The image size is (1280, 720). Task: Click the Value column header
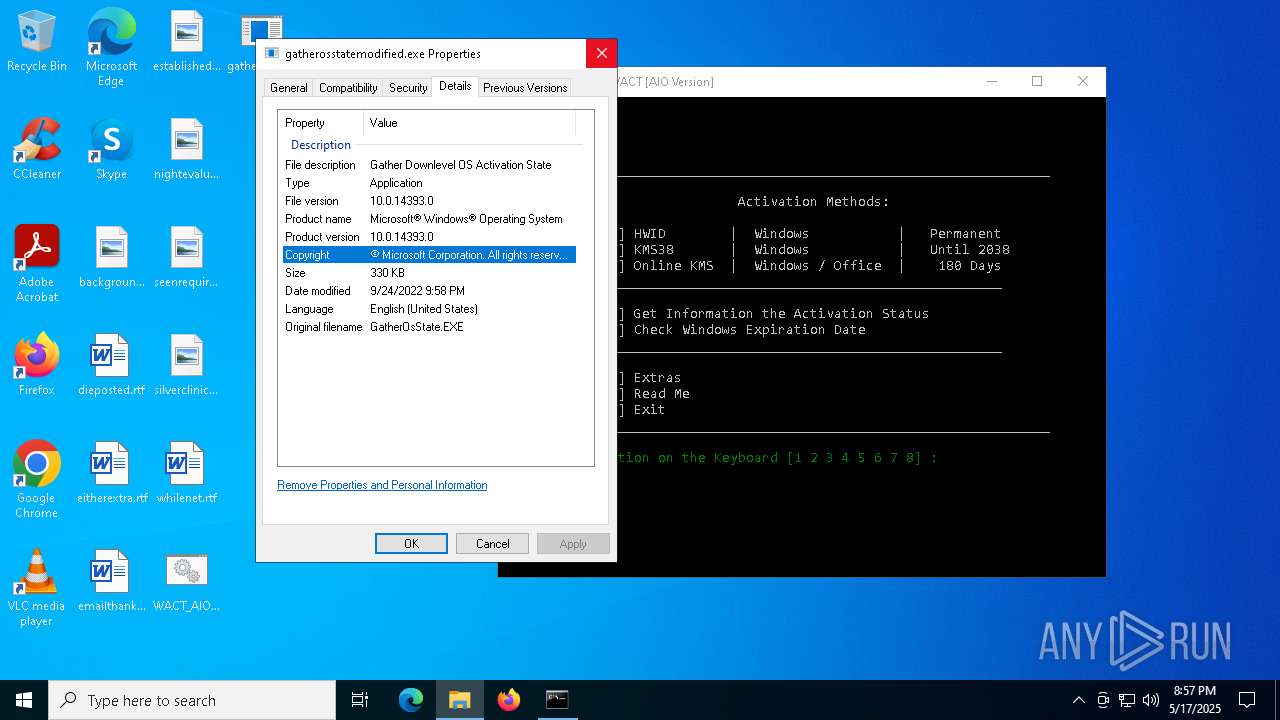469,123
